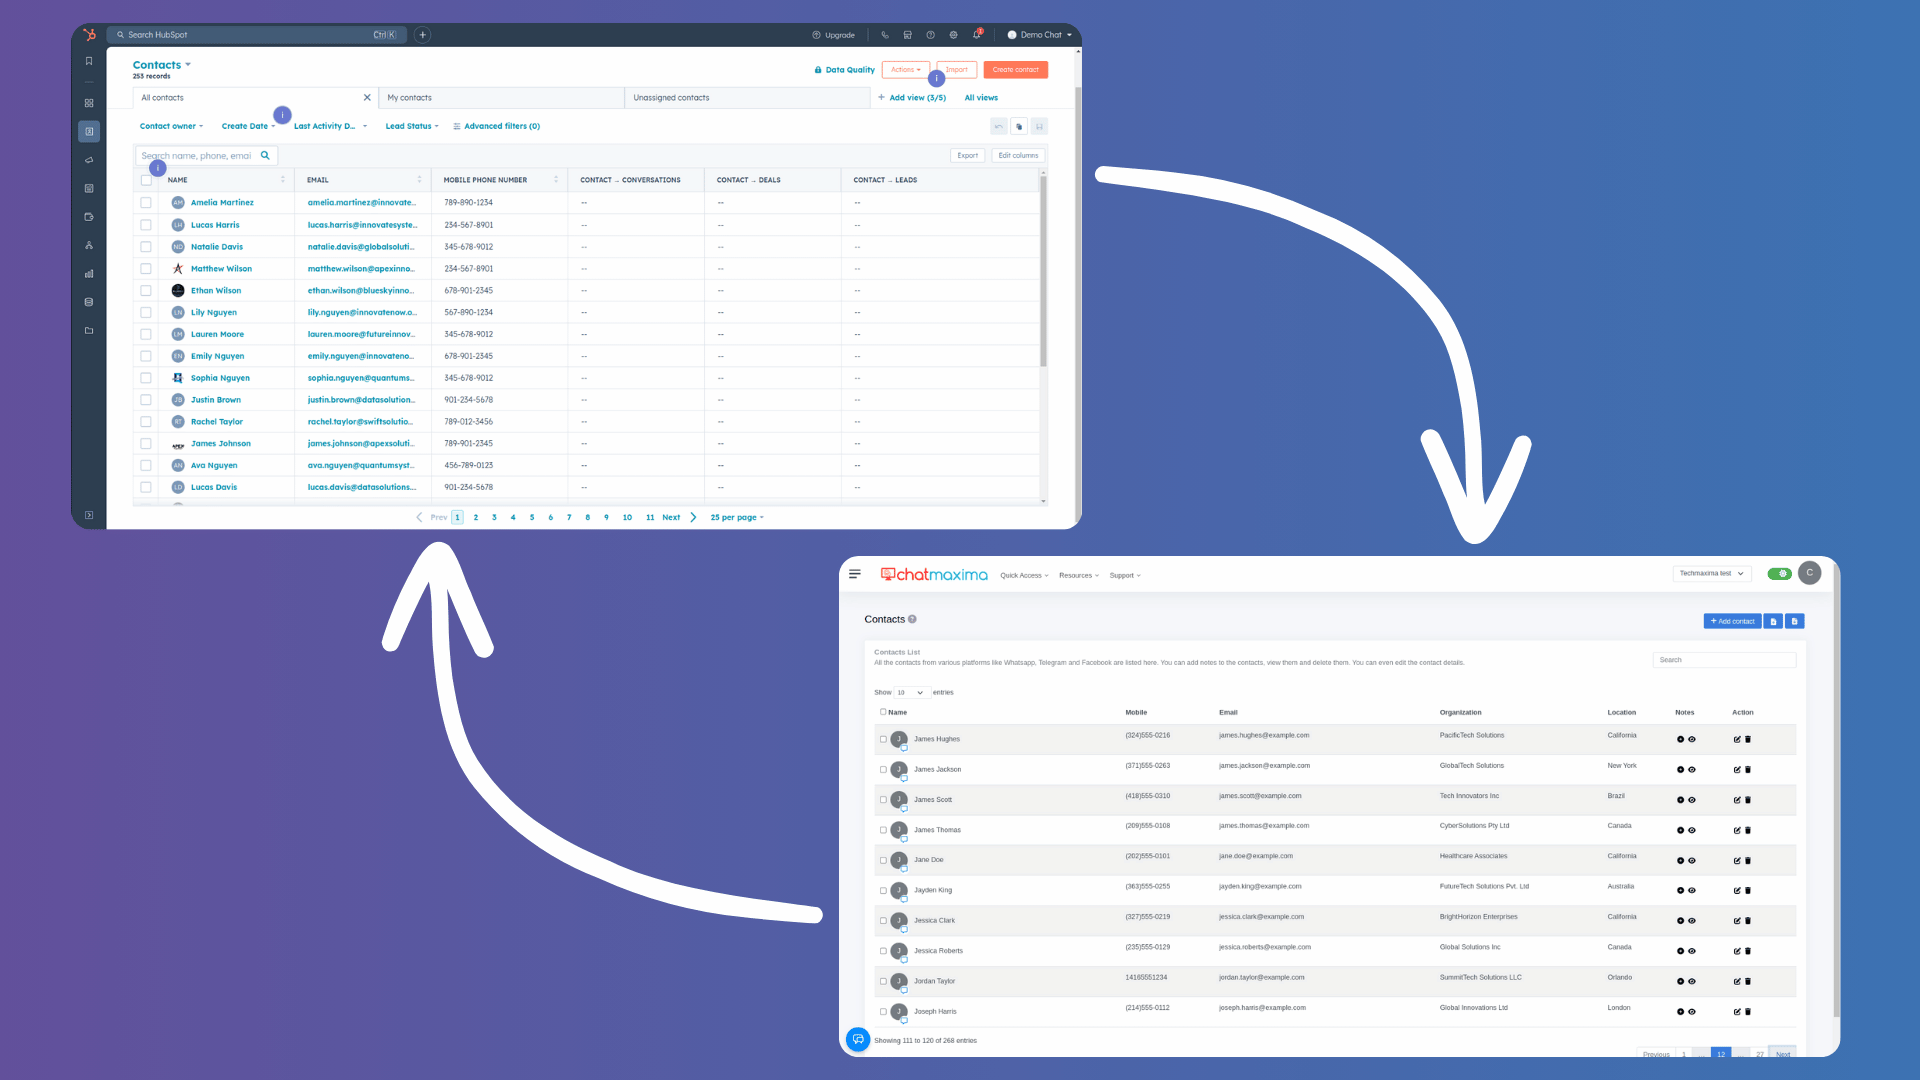Open the bookmarks icon in HubSpot sidebar
The height and width of the screenshot is (1080, 1920).
[89, 59]
